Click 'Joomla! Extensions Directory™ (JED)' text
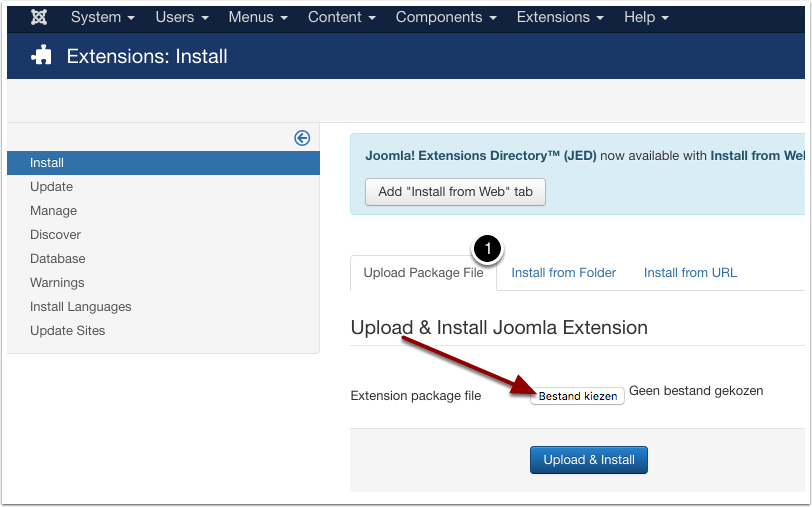Image resolution: width=812 pixels, height=507 pixels. coord(481,156)
